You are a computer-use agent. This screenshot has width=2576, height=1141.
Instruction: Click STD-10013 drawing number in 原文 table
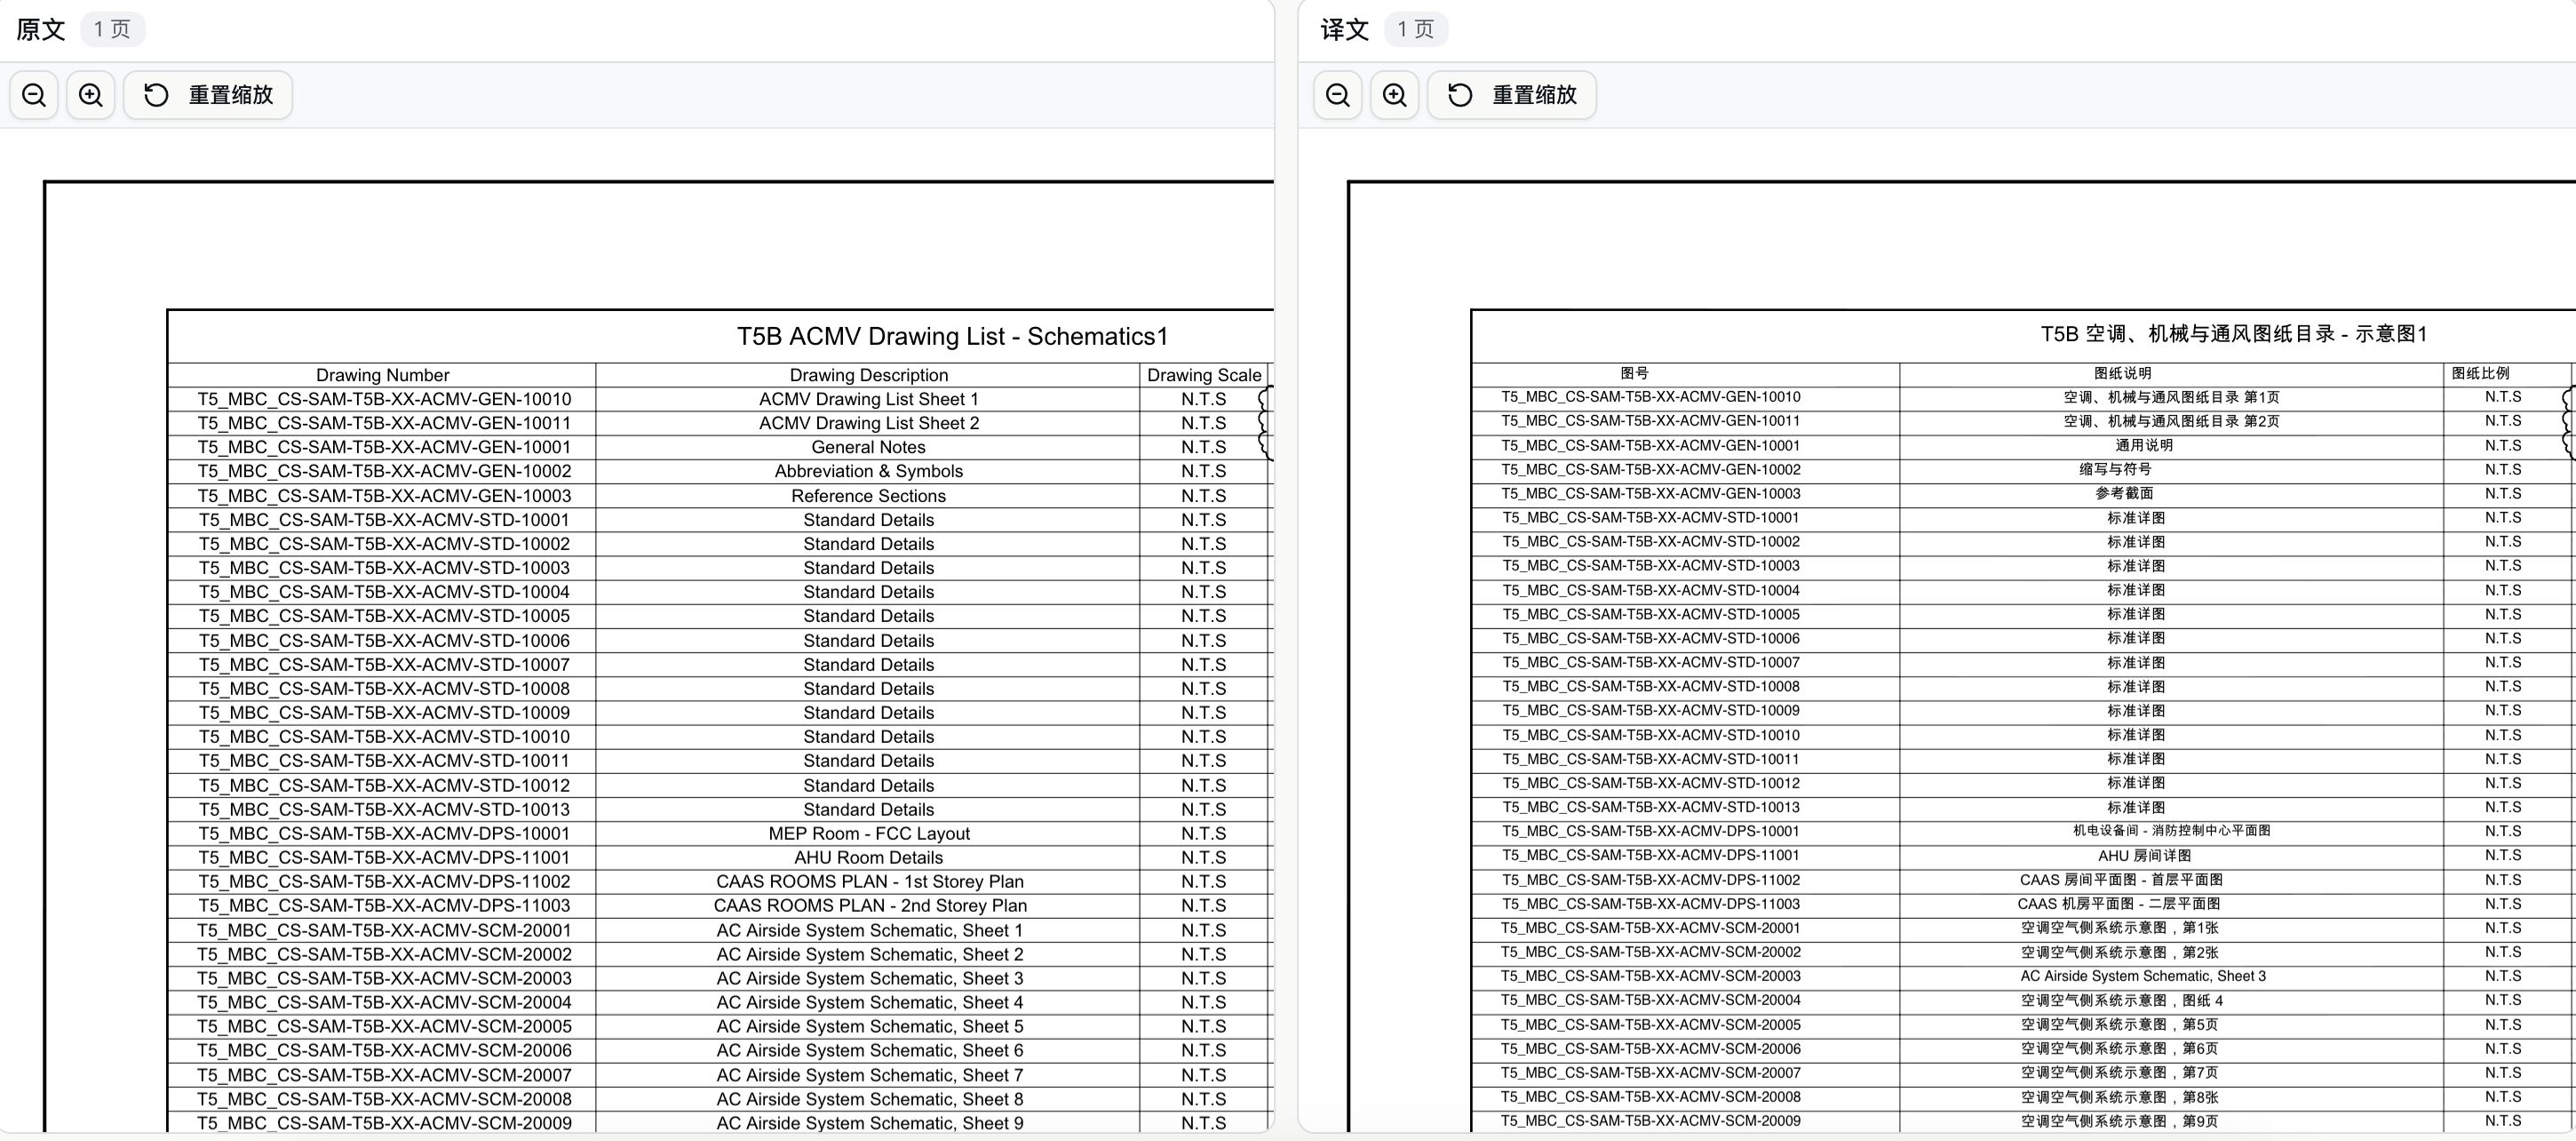point(384,809)
